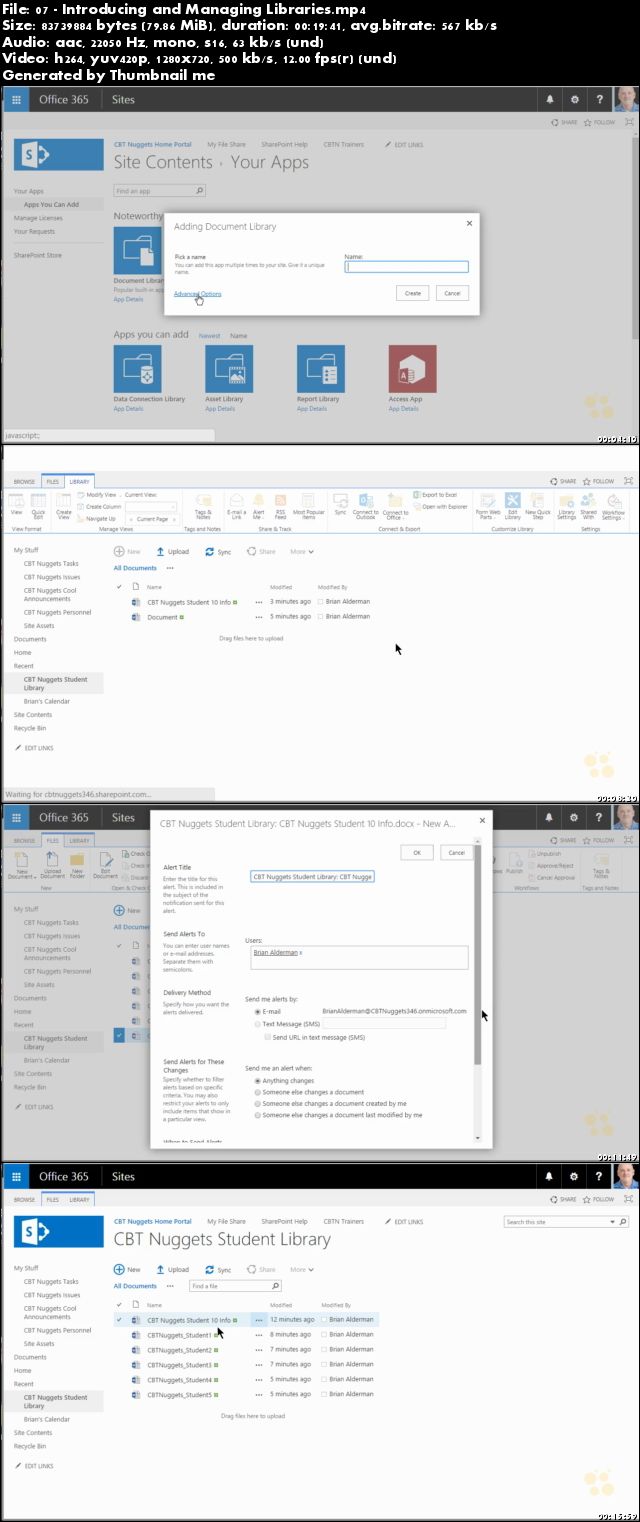Choose the Access App tile icon
The width and height of the screenshot is (640, 1522).
click(413, 369)
